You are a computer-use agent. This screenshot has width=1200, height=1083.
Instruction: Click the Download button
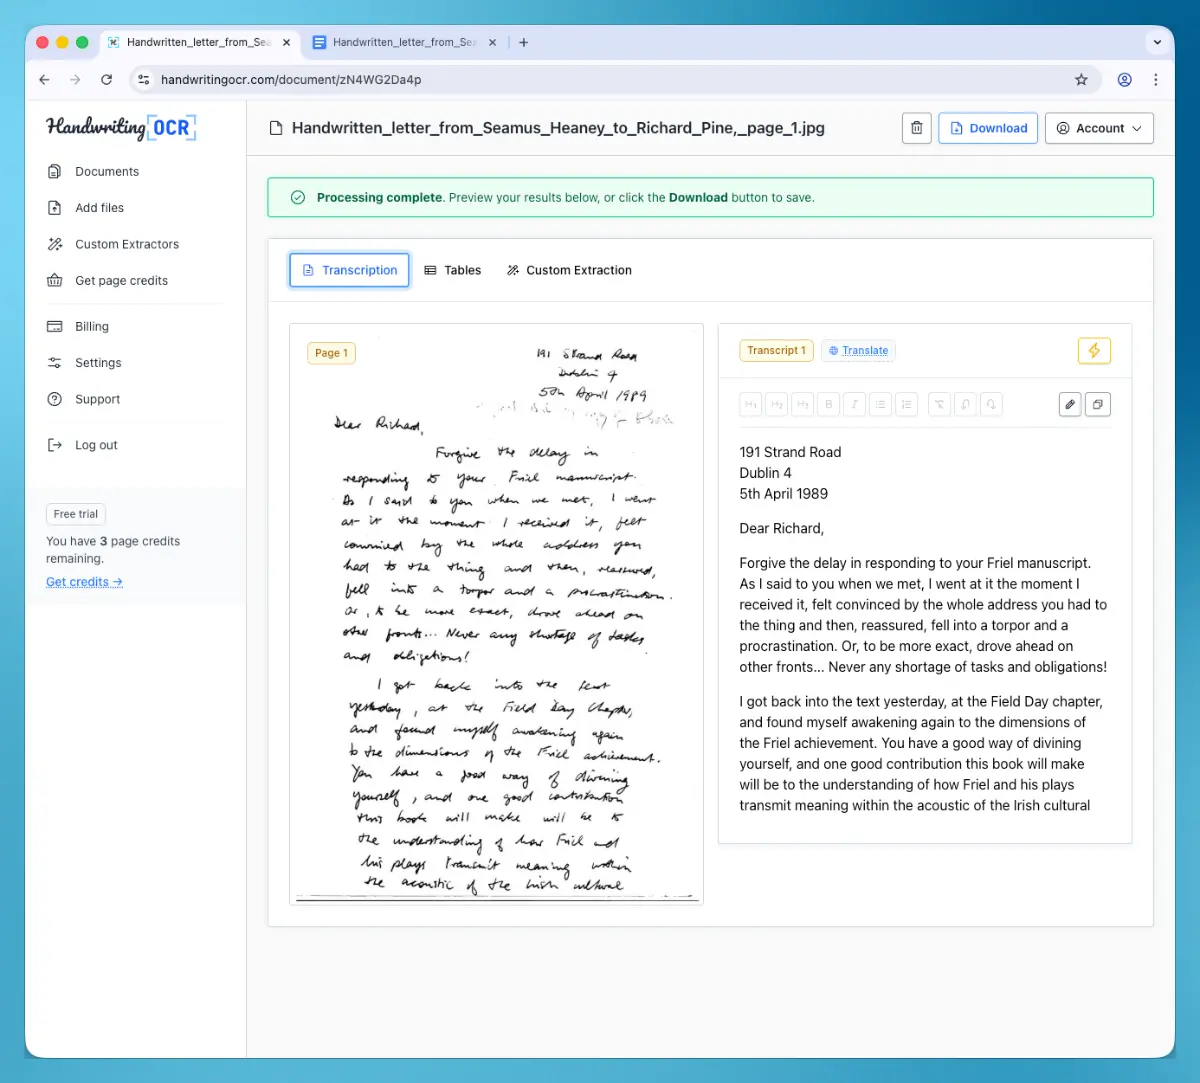pos(987,128)
